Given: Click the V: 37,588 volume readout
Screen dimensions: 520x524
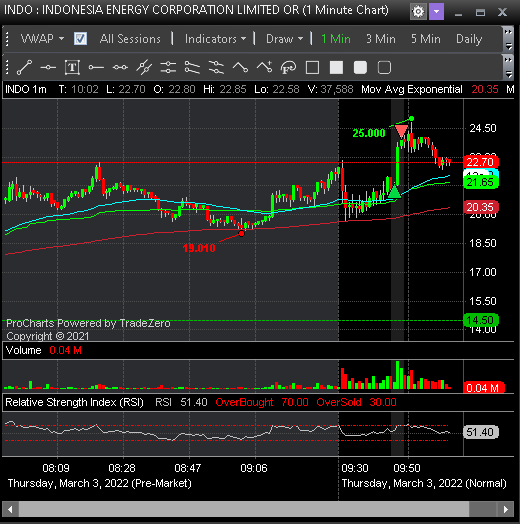Looking at the screenshot, I should point(330,89).
